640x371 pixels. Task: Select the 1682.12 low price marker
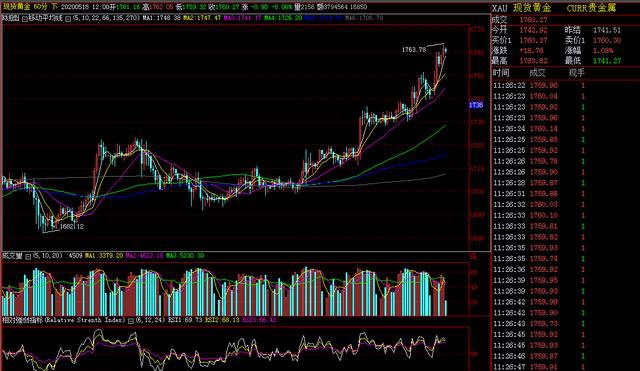pyautogui.click(x=71, y=227)
